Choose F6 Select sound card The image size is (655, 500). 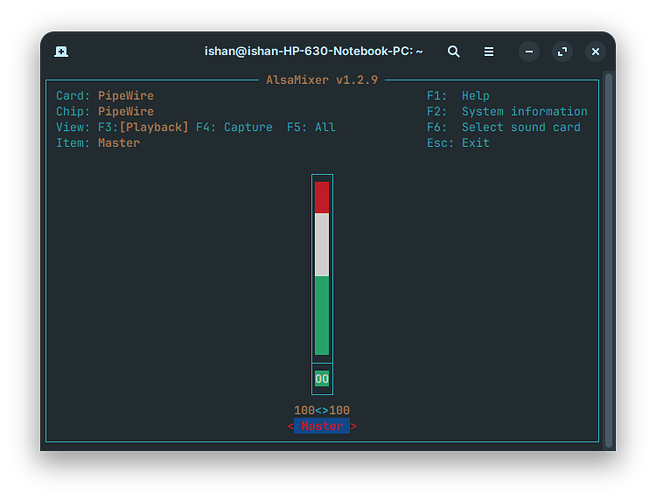coord(503,127)
